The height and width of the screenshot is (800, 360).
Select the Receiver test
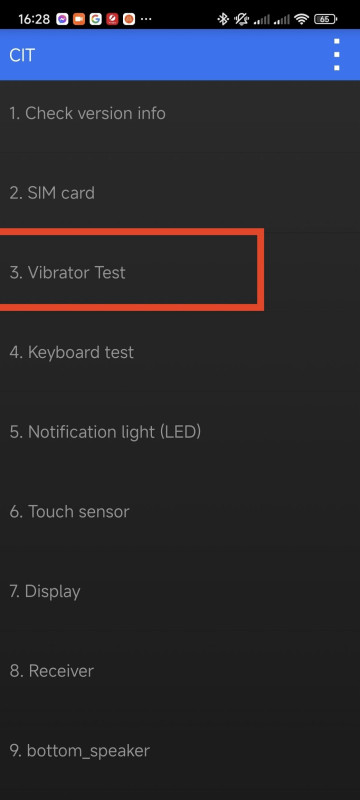pos(180,670)
